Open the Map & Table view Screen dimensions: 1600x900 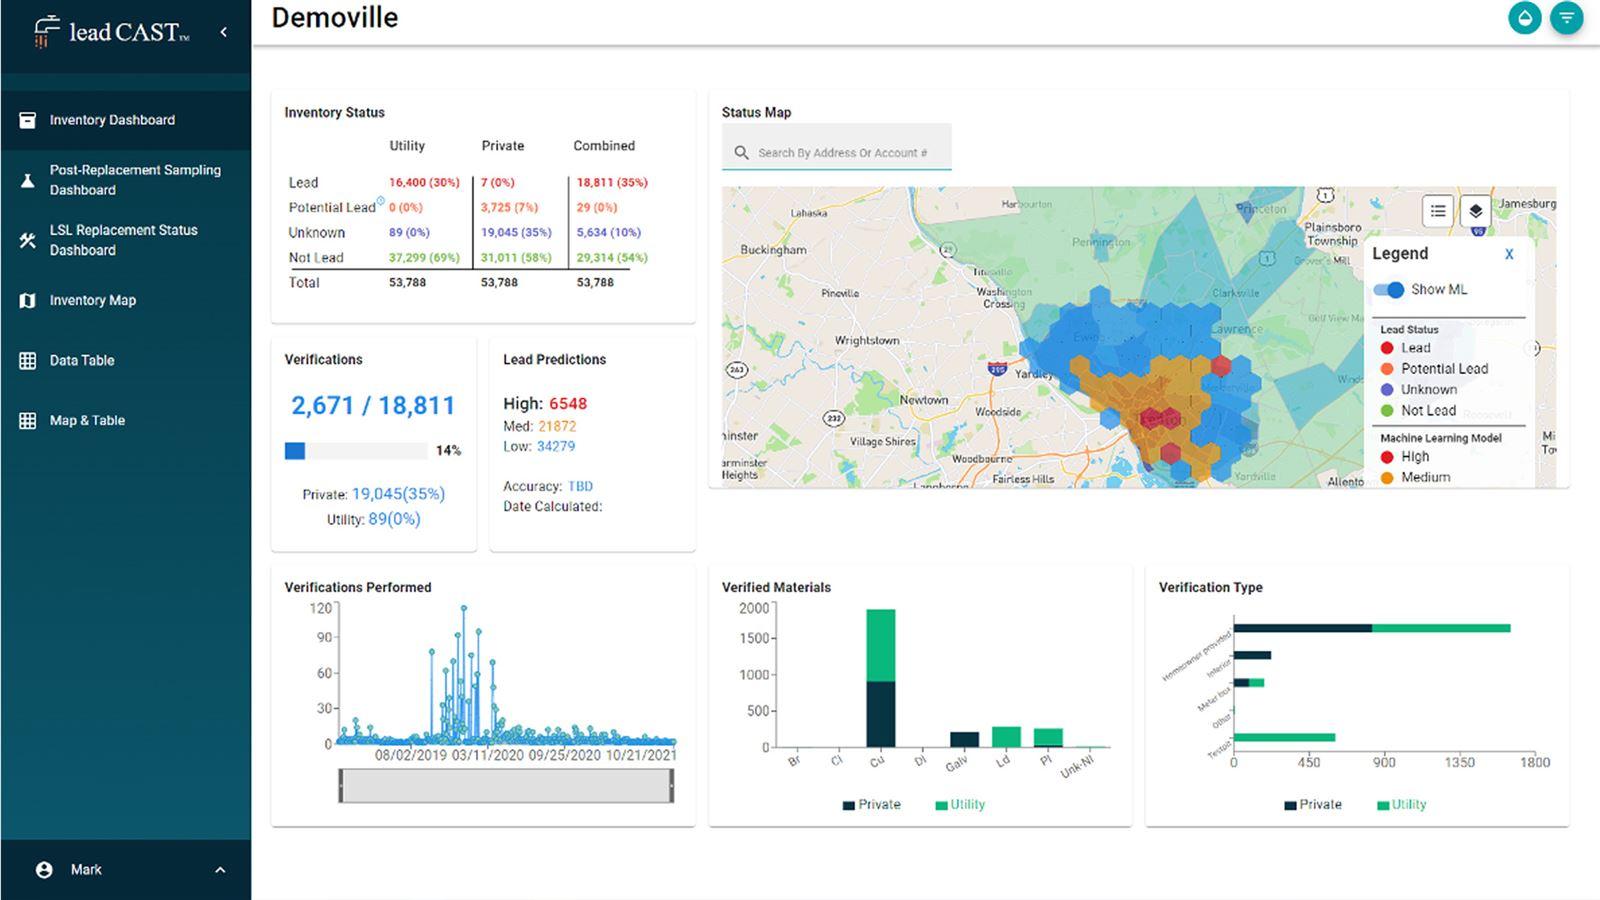click(87, 420)
